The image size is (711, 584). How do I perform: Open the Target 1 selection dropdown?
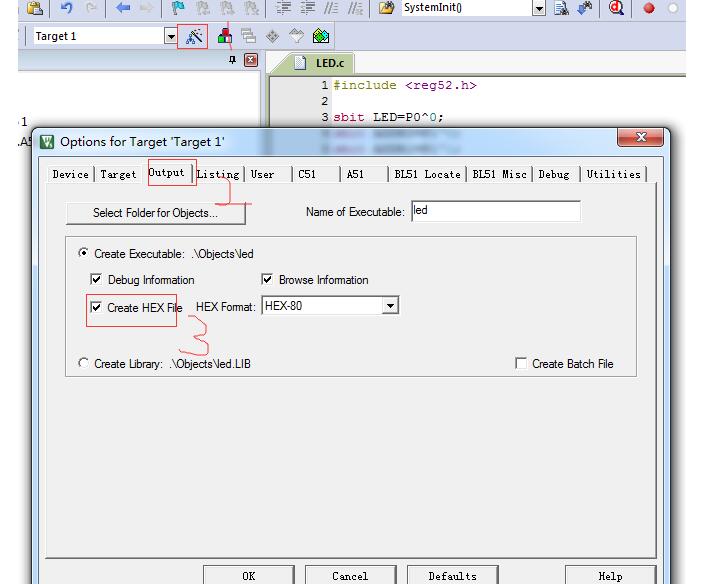pos(170,36)
